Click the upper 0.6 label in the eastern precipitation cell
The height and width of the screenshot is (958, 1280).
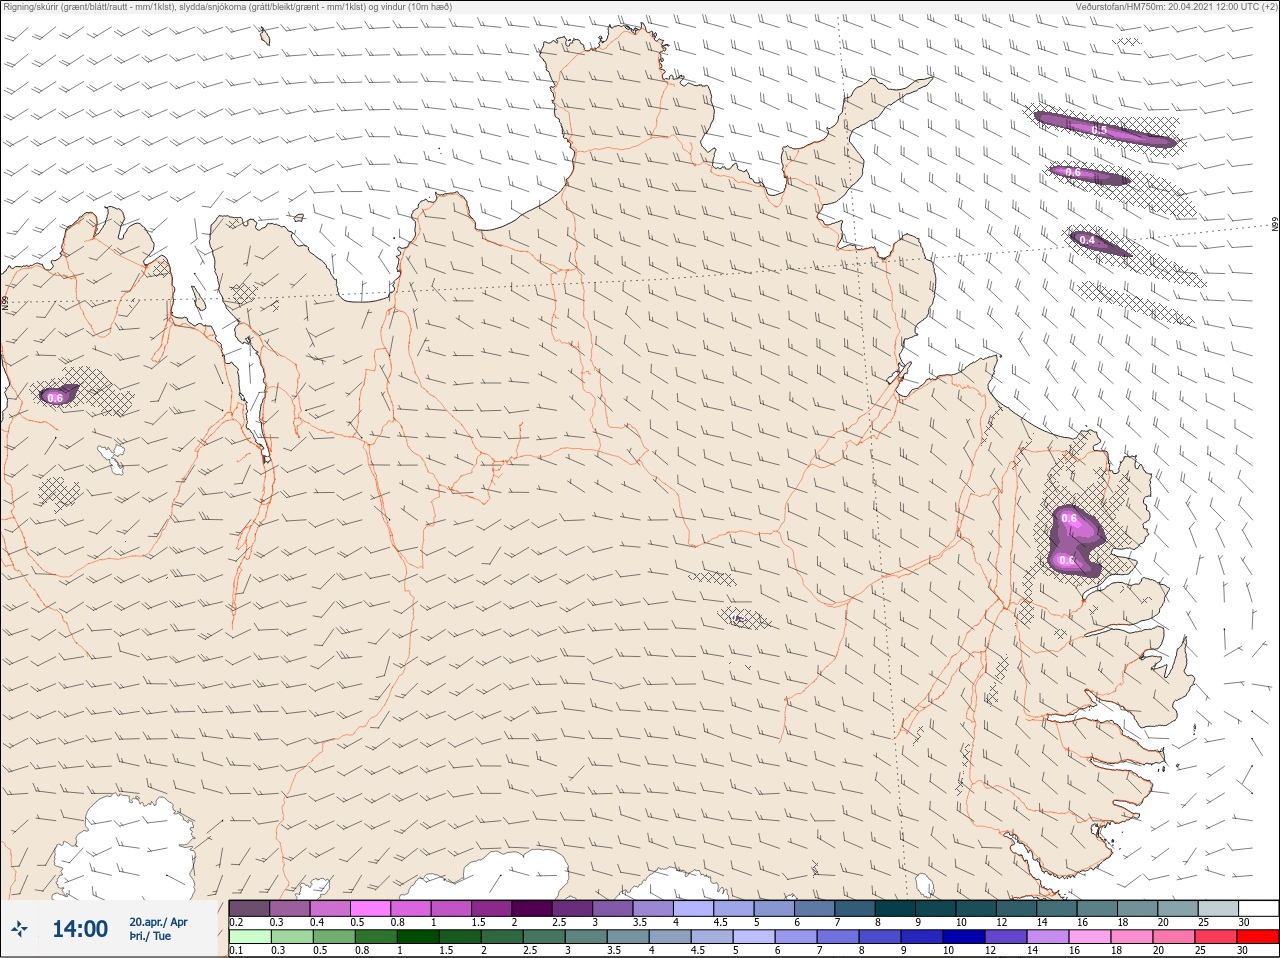coord(1069,518)
